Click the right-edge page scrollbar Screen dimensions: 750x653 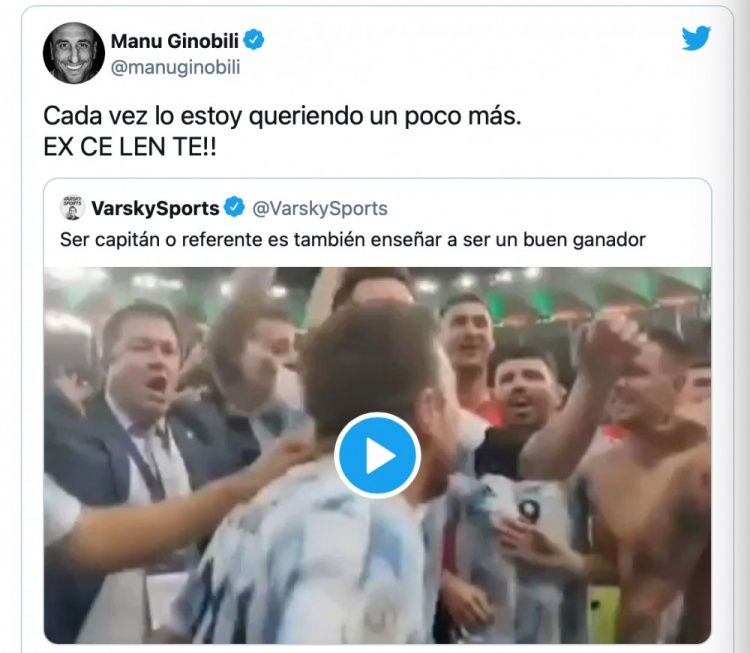coord(745,326)
